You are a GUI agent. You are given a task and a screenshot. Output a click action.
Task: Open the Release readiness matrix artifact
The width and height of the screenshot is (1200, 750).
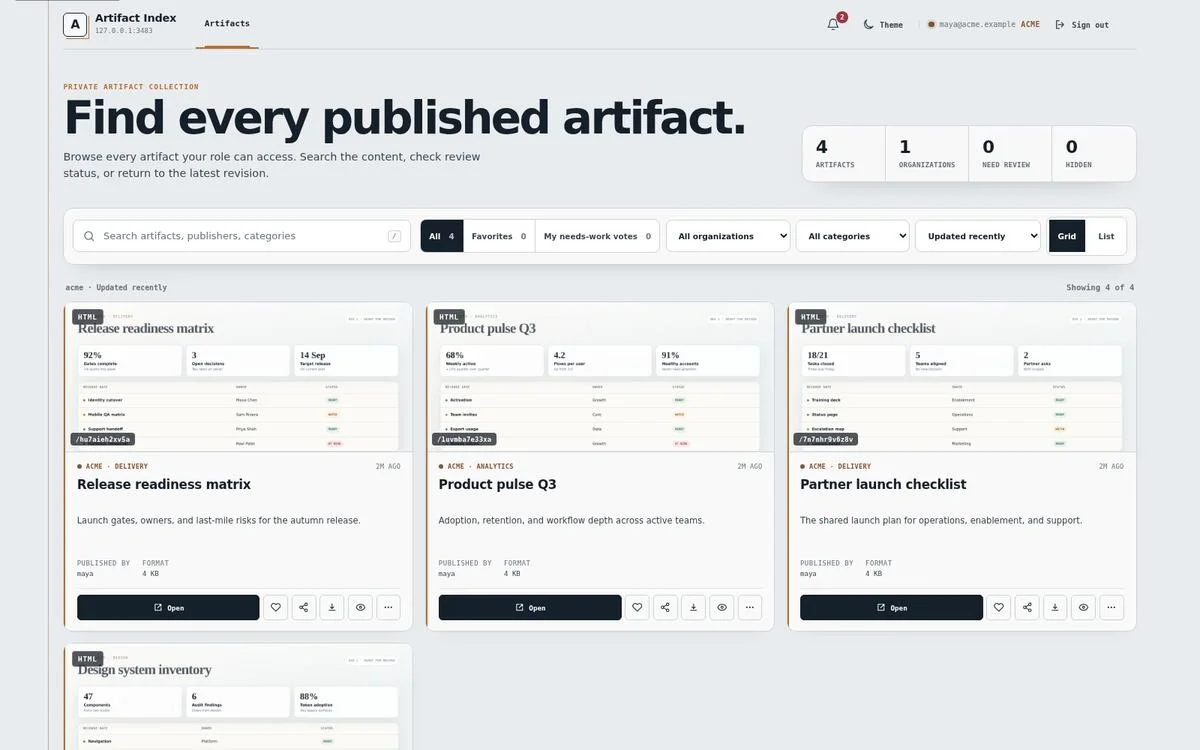pos(168,607)
